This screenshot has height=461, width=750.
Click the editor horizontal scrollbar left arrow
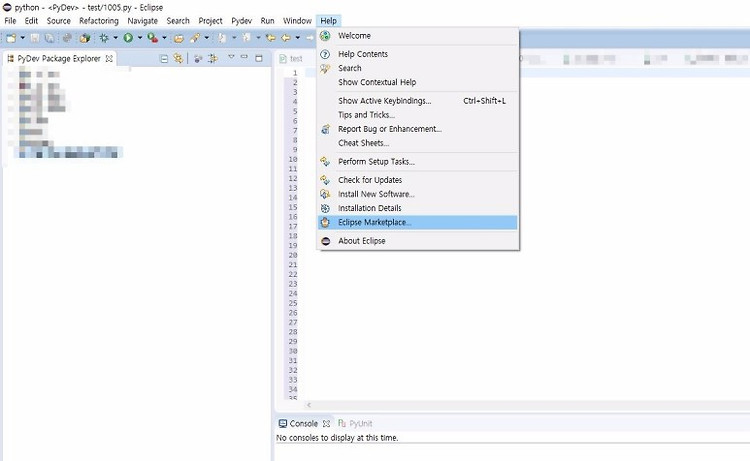pyautogui.click(x=309, y=405)
